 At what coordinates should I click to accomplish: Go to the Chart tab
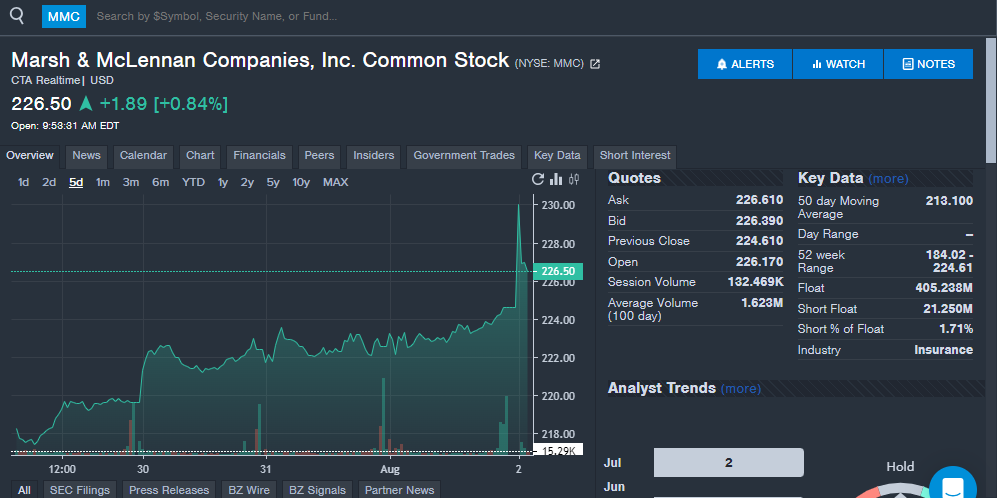pyautogui.click(x=200, y=156)
